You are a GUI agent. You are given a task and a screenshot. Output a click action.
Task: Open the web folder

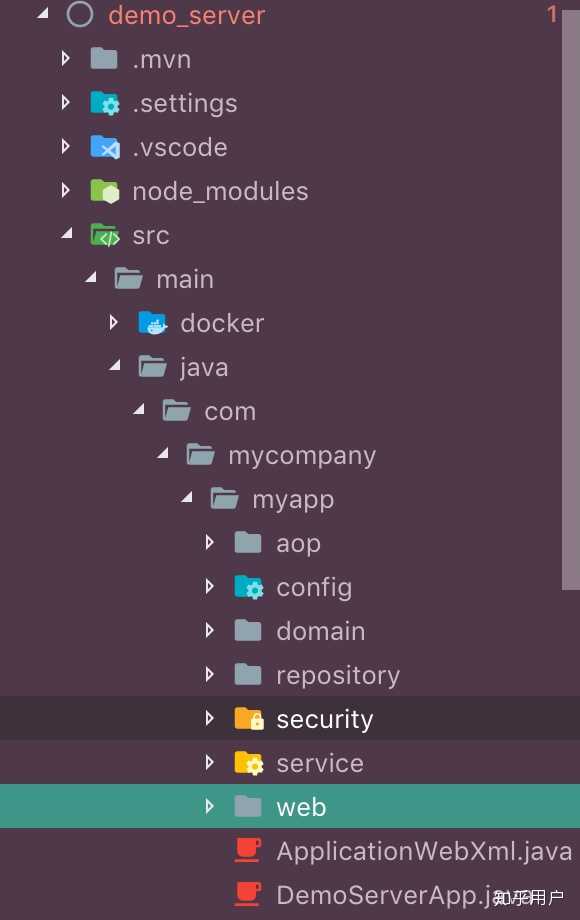(x=301, y=806)
